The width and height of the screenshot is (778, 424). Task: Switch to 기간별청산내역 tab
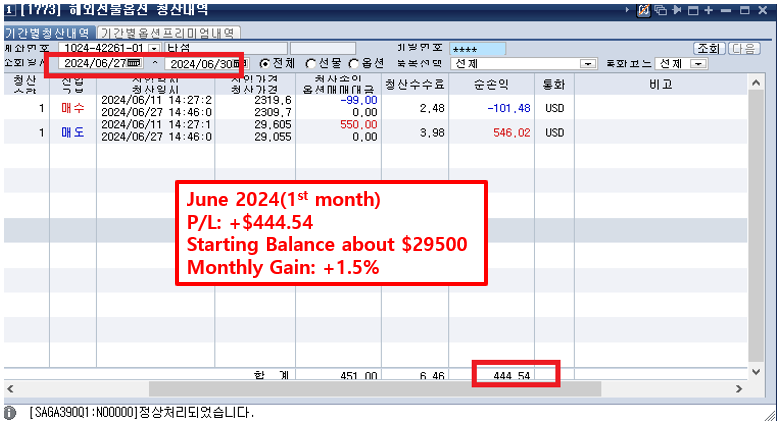46,33
